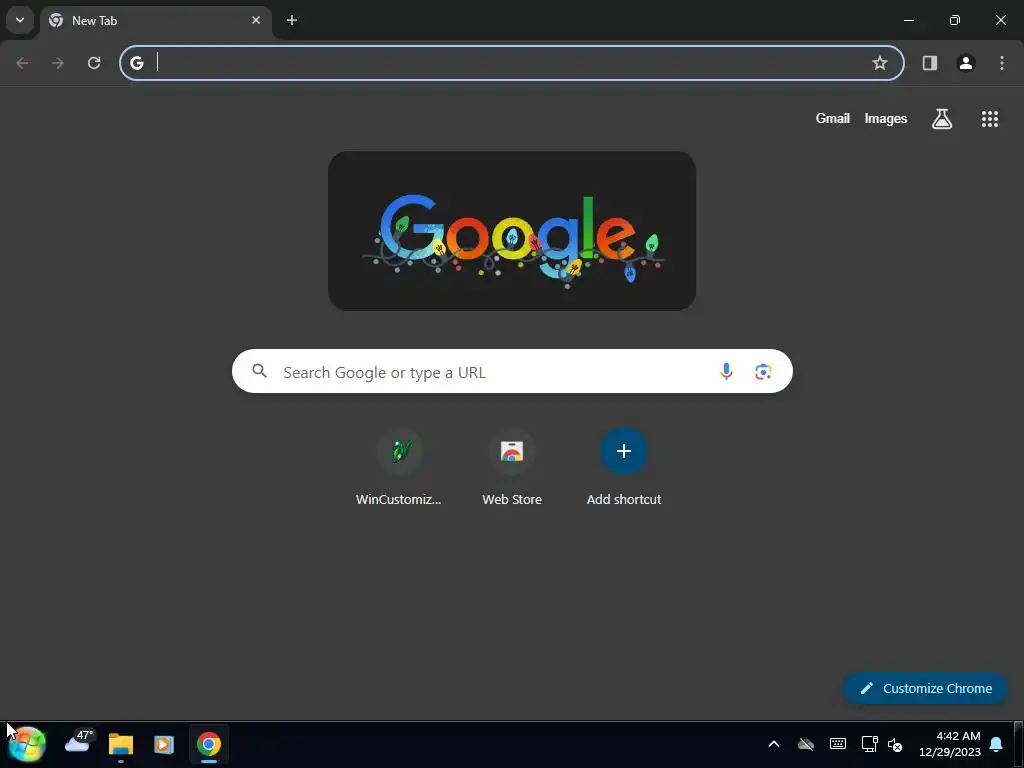Go forward with the forward arrow
This screenshot has width=1024, height=768.
click(58, 63)
